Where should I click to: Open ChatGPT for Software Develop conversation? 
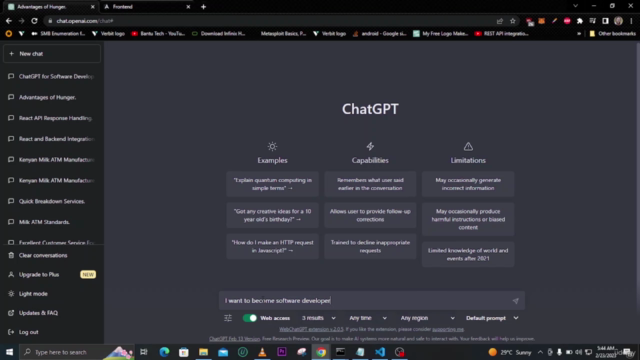[52, 76]
